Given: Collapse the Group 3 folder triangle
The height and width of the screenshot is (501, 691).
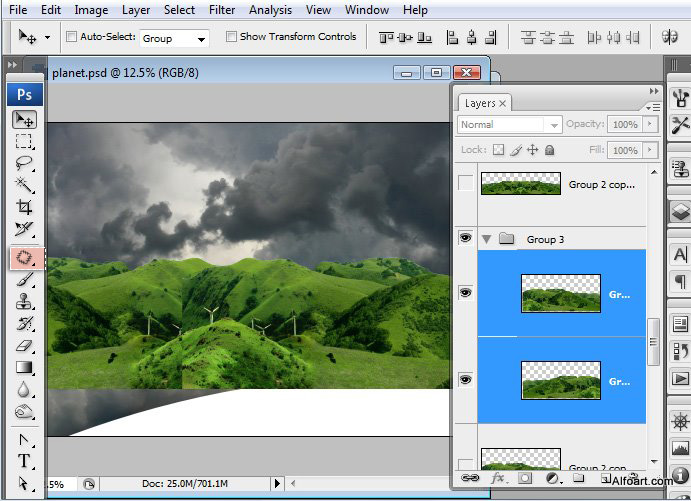Looking at the screenshot, I should (x=487, y=239).
